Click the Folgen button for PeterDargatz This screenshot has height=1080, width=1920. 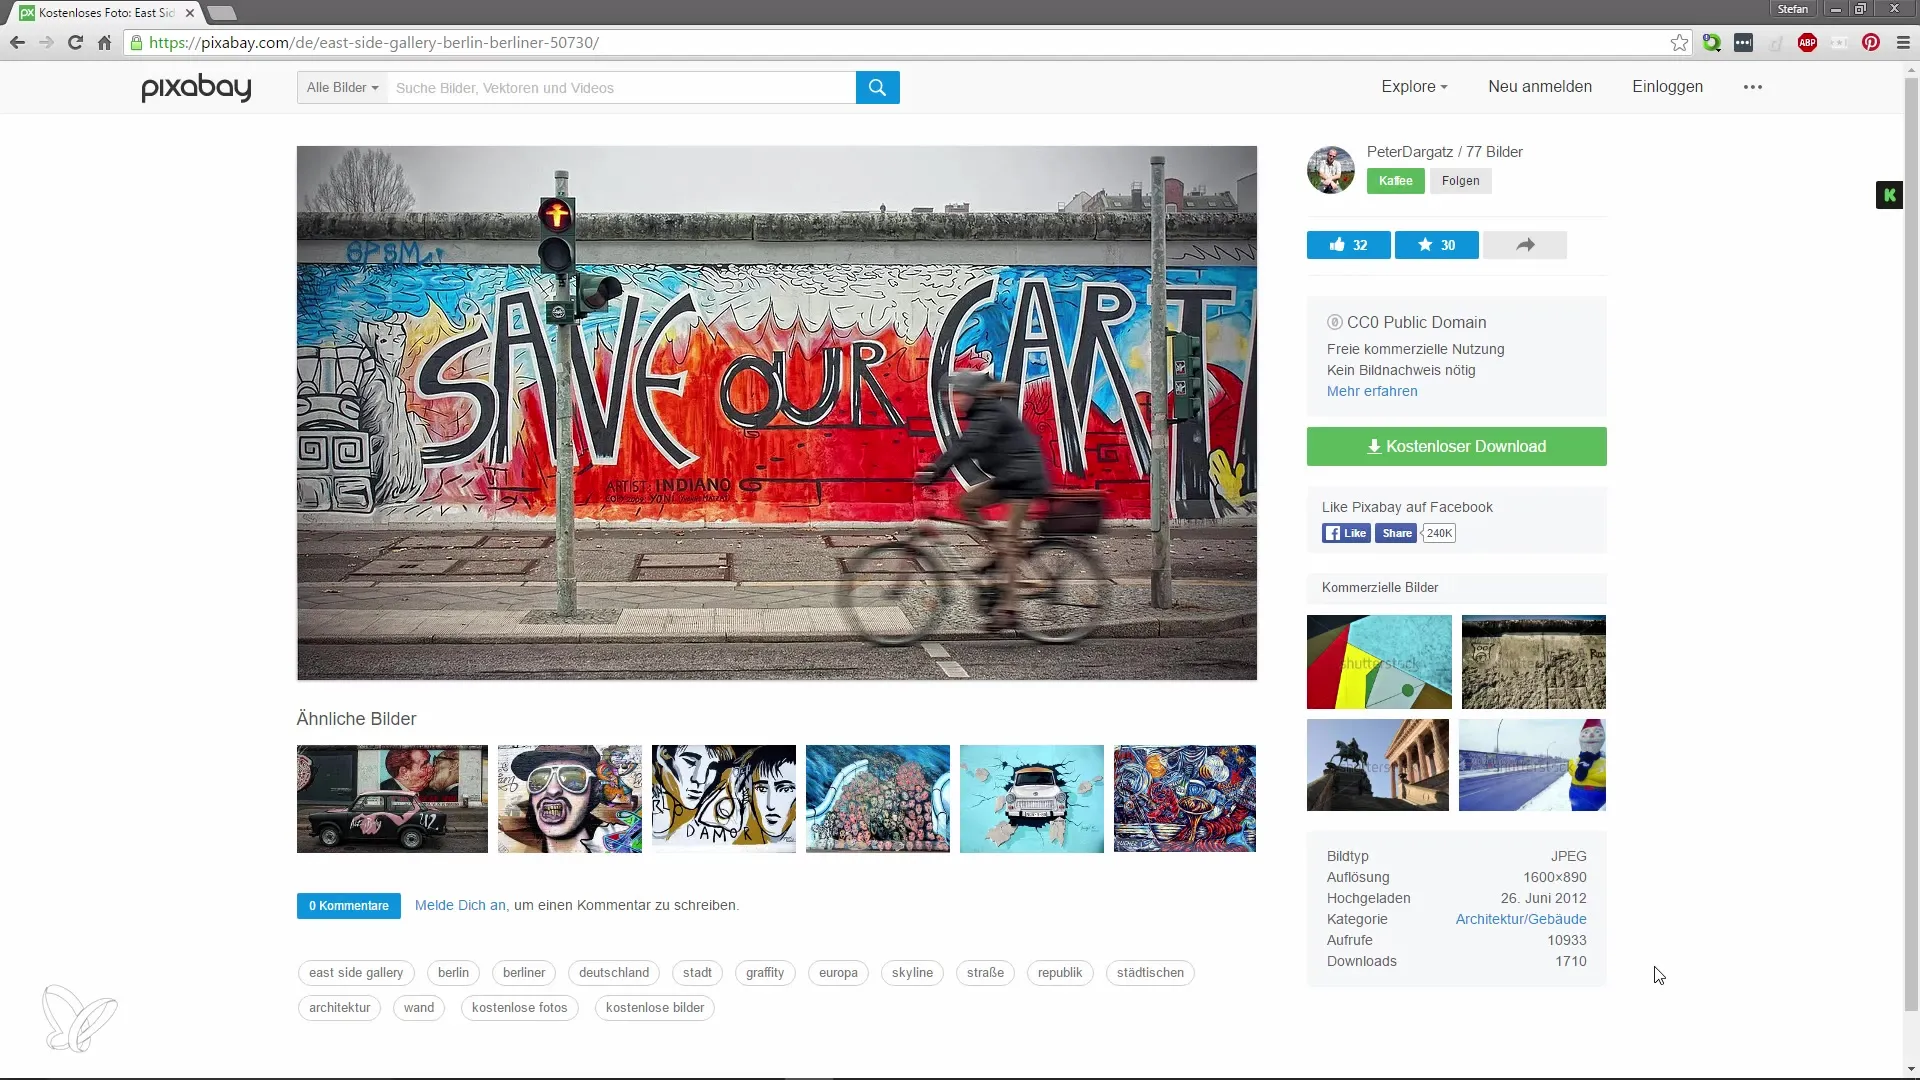pos(1460,179)
